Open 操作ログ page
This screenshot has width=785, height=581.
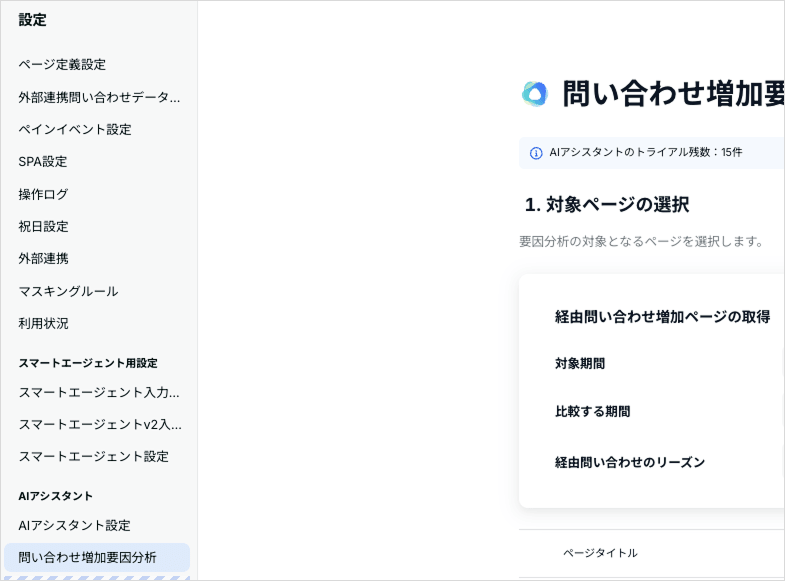coord(43,194)
